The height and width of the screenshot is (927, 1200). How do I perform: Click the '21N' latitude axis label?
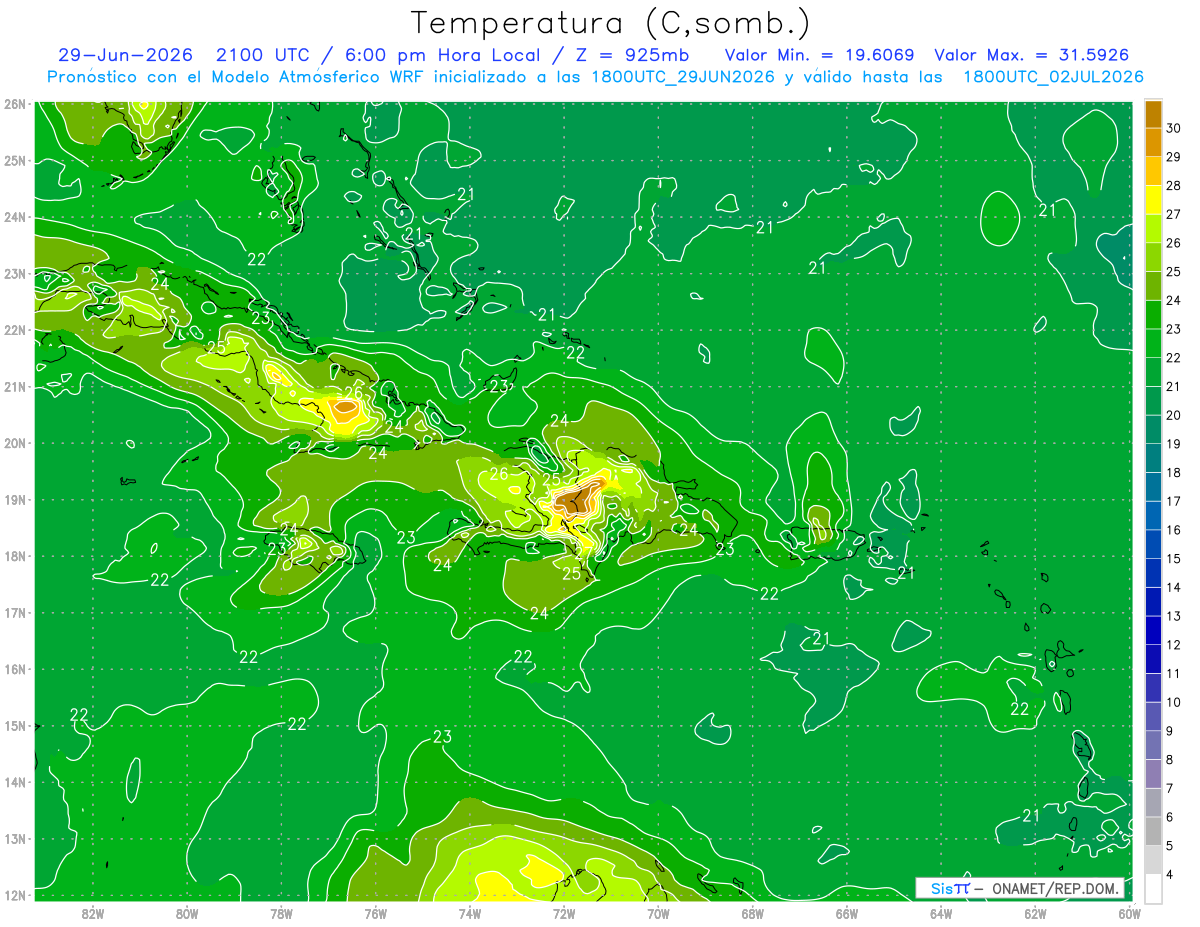[x=15, y=386]
